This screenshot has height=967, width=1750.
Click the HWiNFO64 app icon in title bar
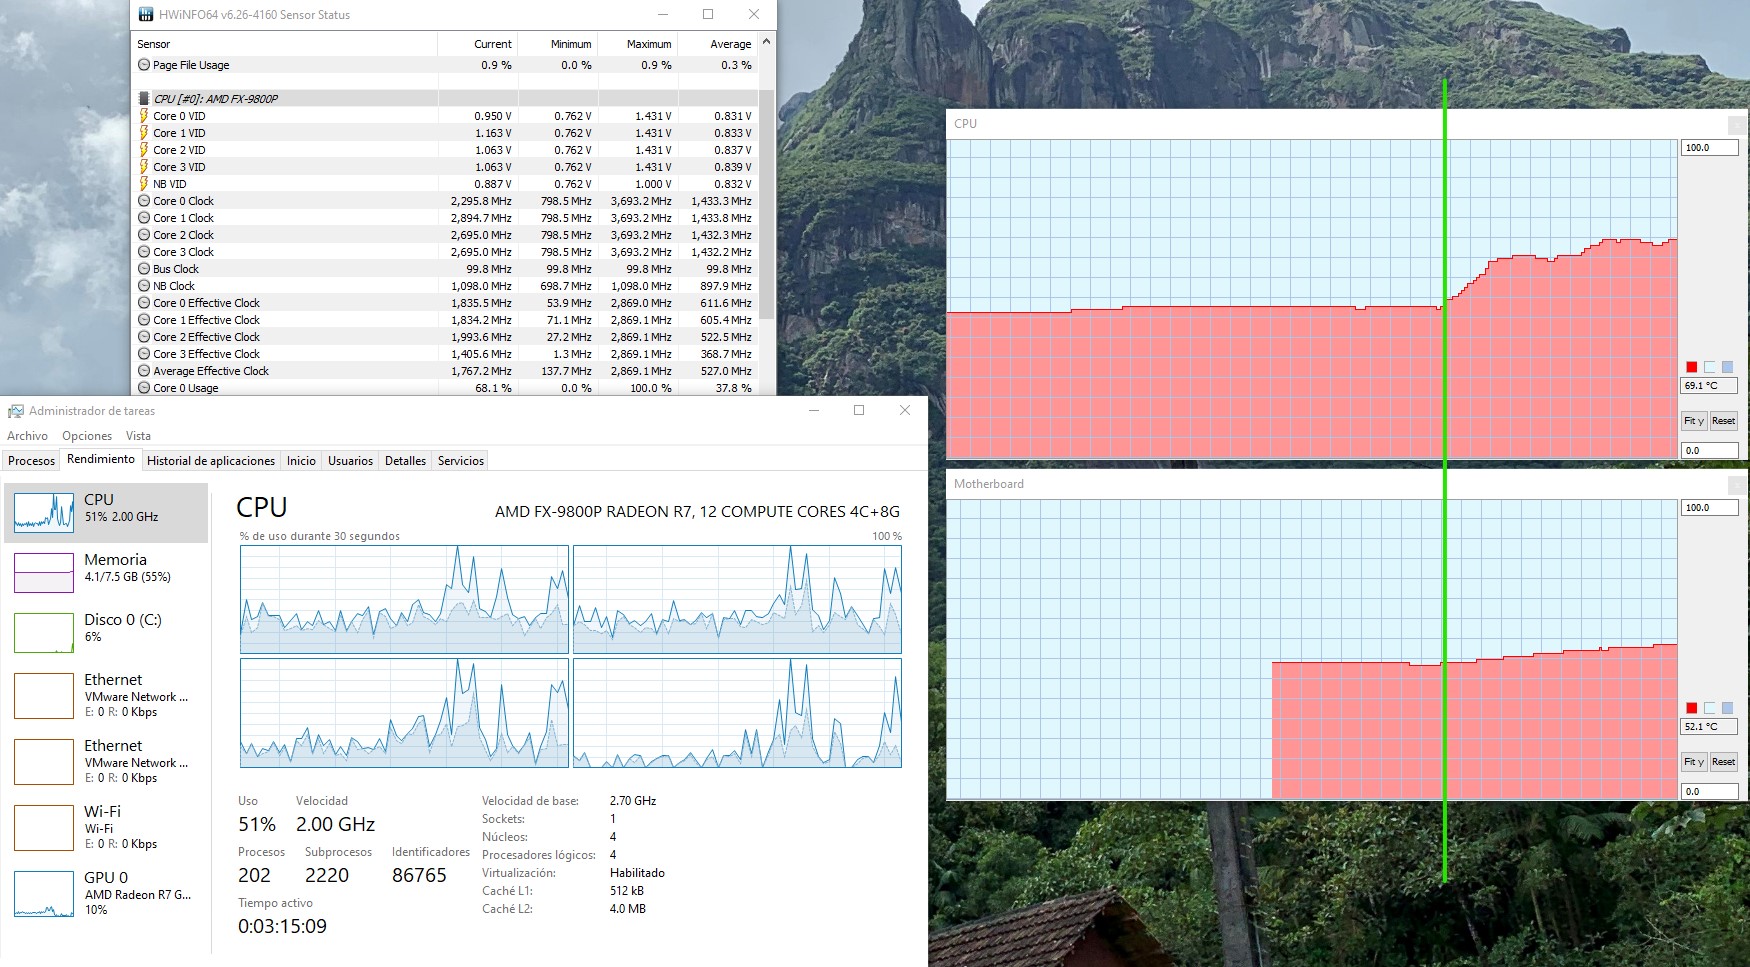pos(146,15)
